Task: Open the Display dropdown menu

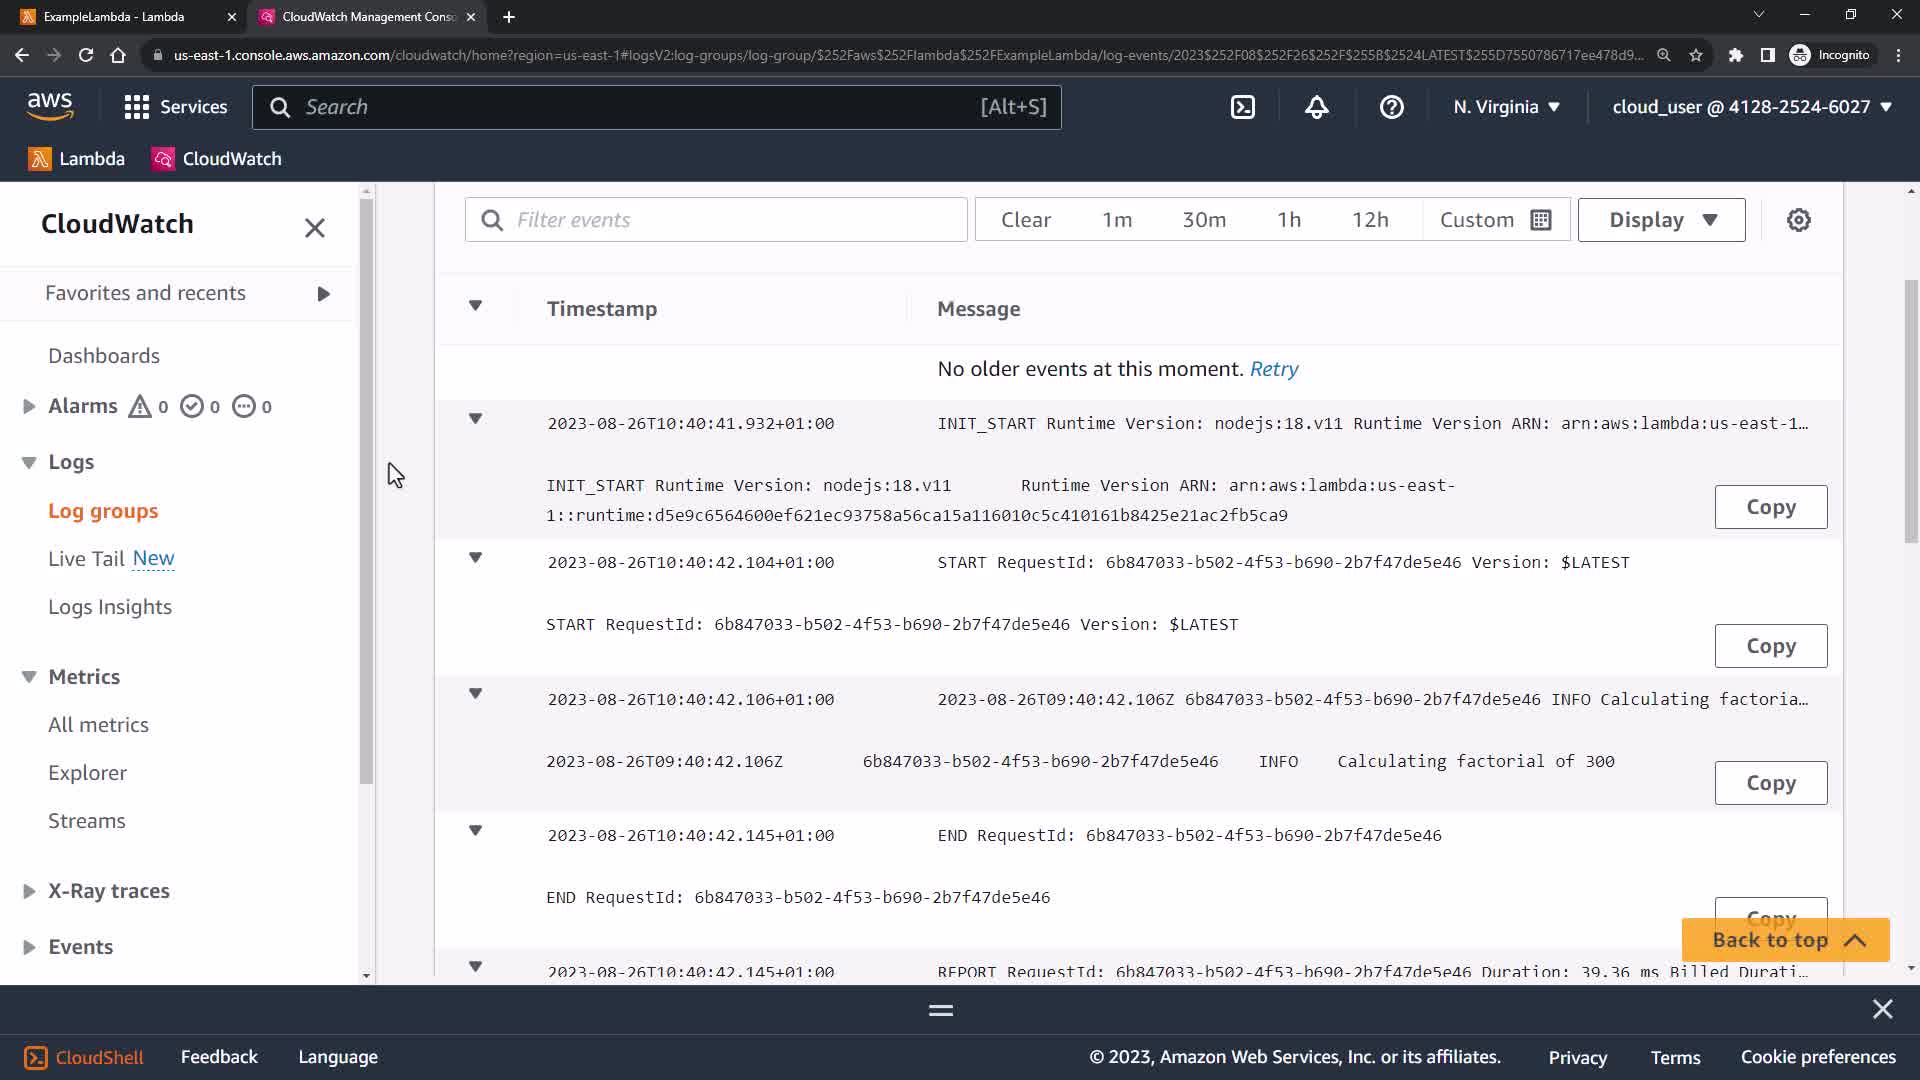Action: pos(1661,220)
